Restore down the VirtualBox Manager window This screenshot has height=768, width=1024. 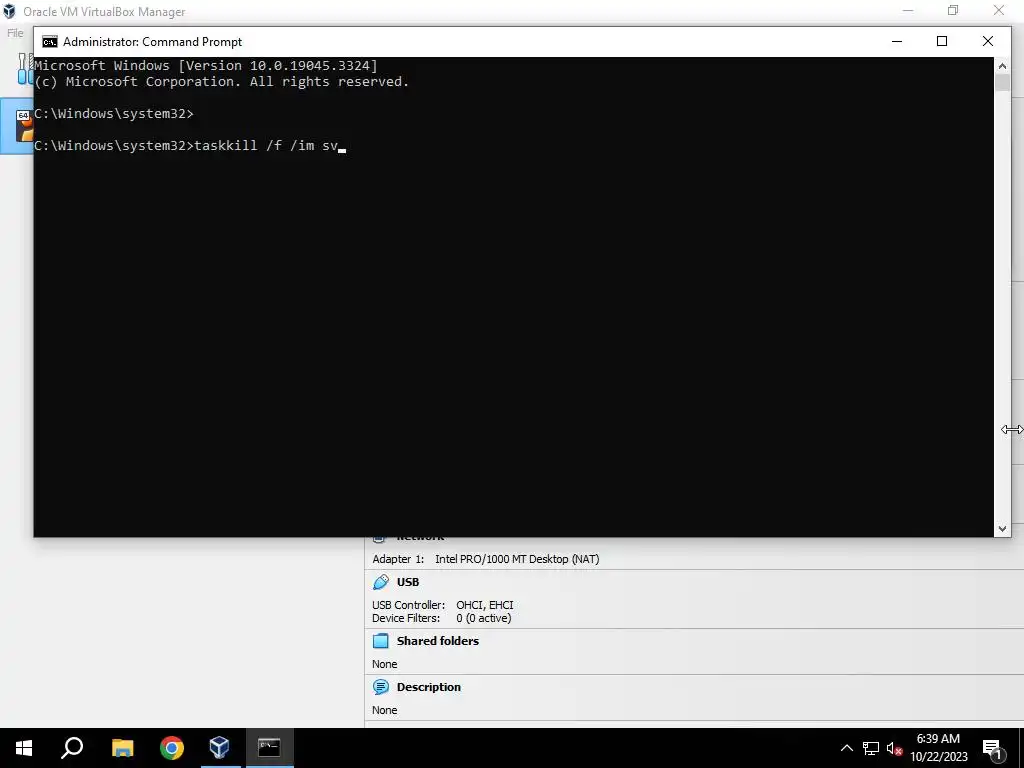tap(953, 10)
